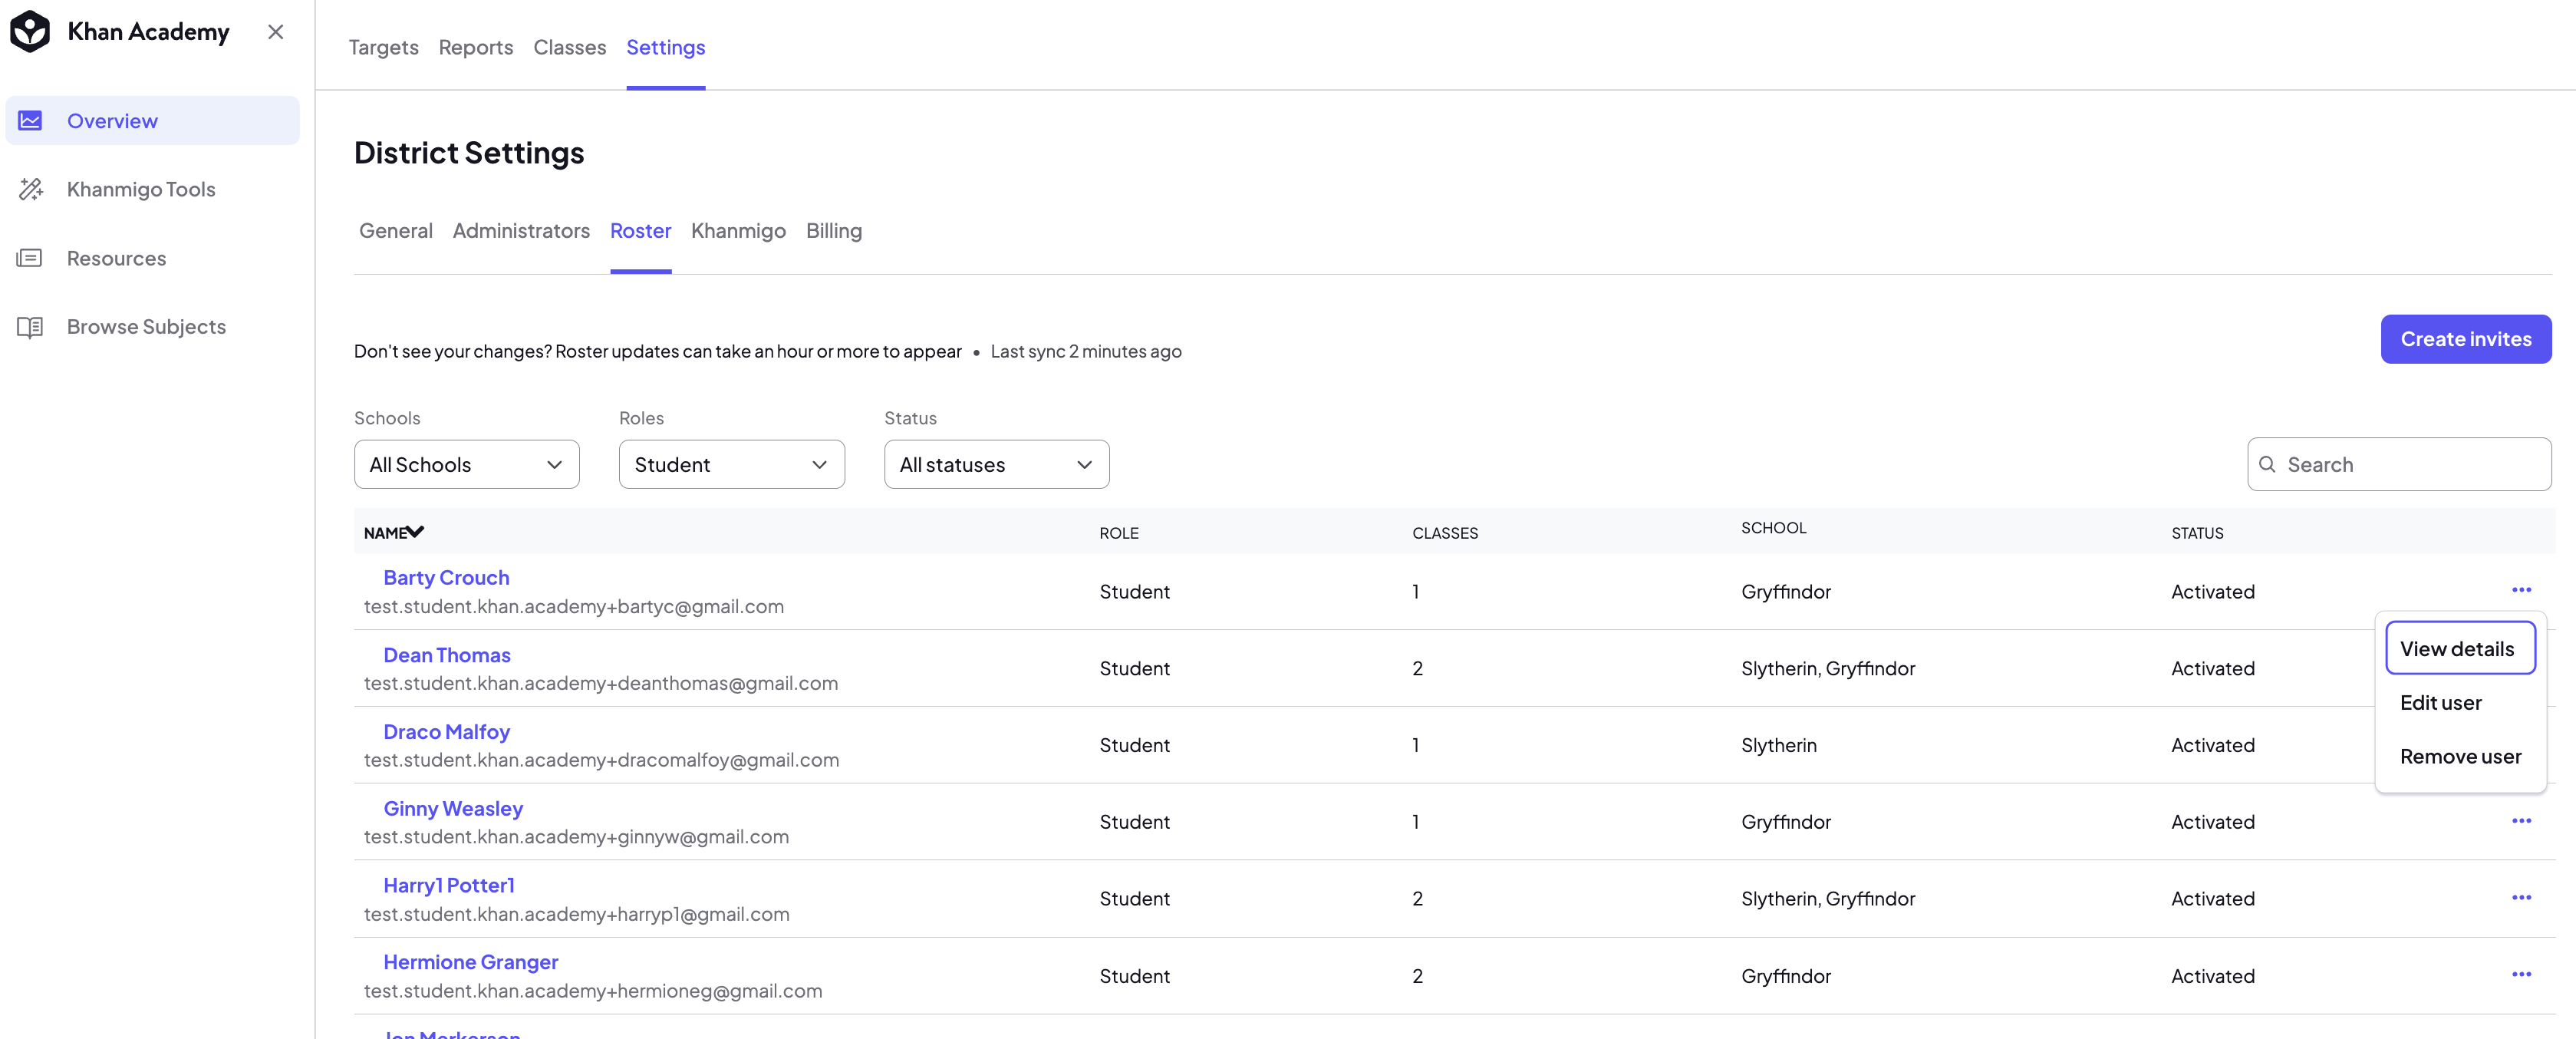The width and height of the screenshot is (2576, 1039).
Task: Click into the Search input field
Action: (x=2400, y=465)
